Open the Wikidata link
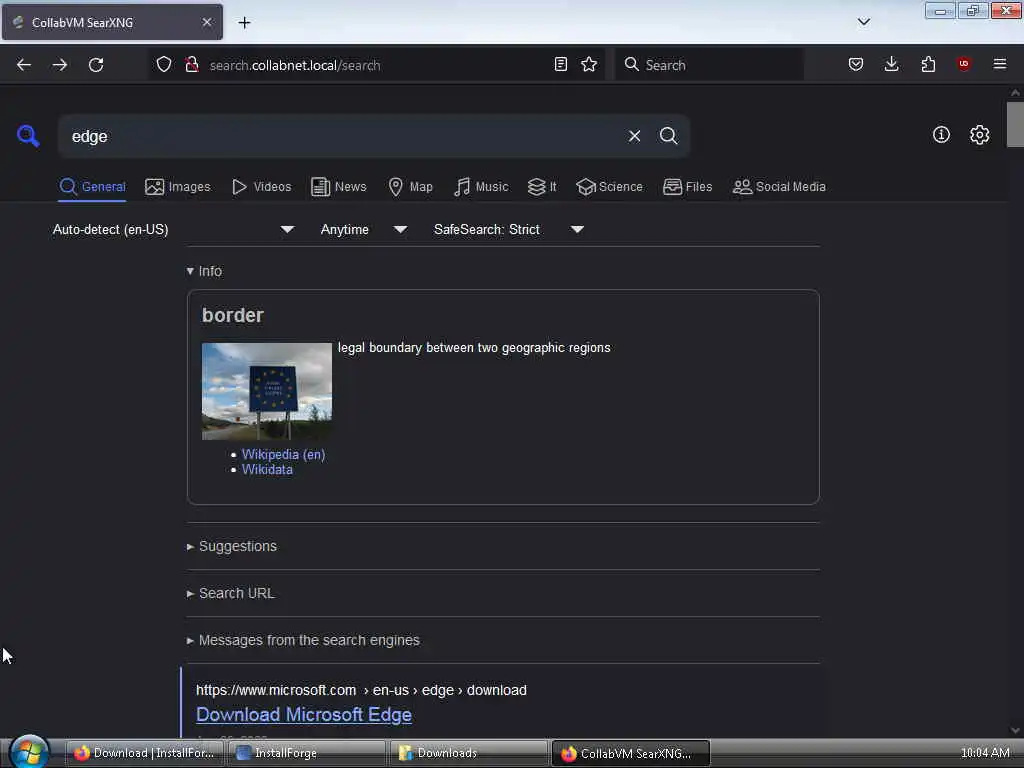The height and width of the screenshot is (768, 1024). [x=267, y=470]
